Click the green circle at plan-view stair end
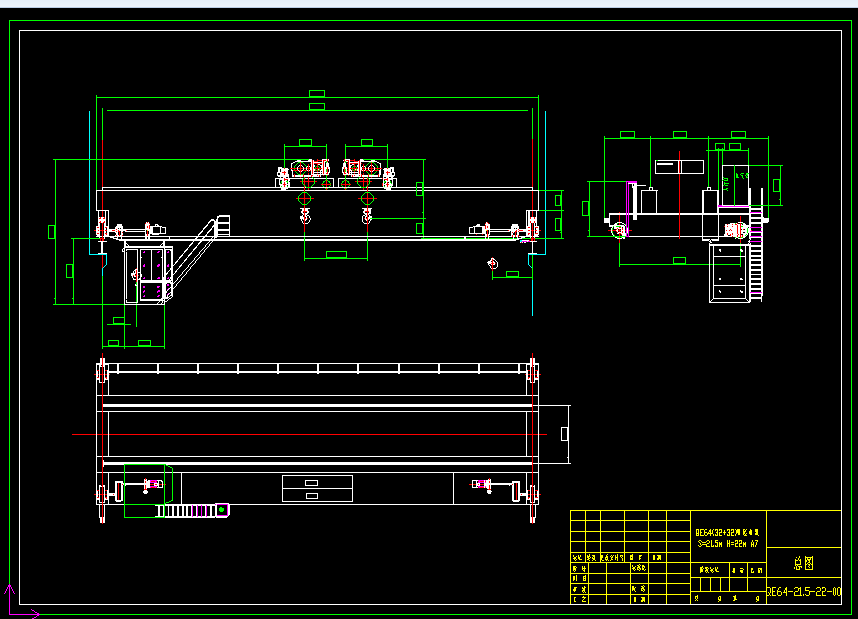858x619 pixels. [x=222, y=510]
